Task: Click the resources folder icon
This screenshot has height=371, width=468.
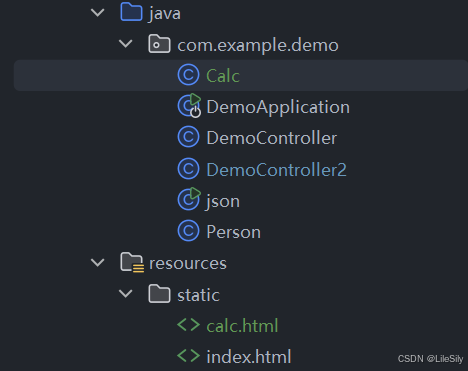Action: click(132, 262)
